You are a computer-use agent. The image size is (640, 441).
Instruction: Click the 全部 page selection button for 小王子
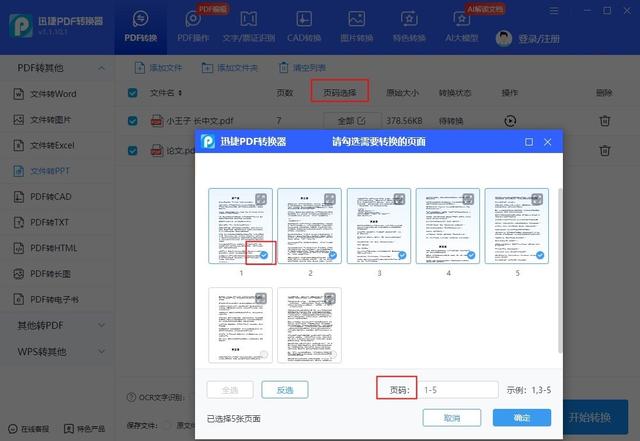point(352,121)
